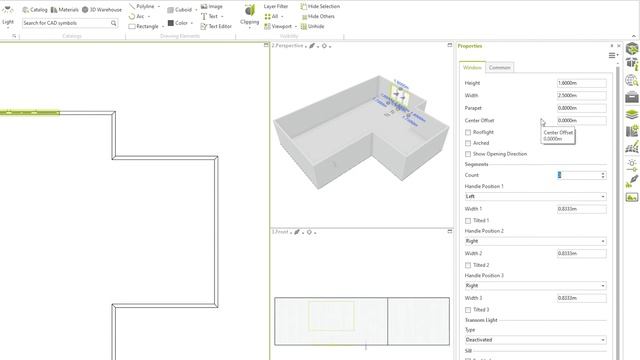This screenshot has height=360, width=640.
Task: Click the Width 3 value field
Action: (582, 298)
